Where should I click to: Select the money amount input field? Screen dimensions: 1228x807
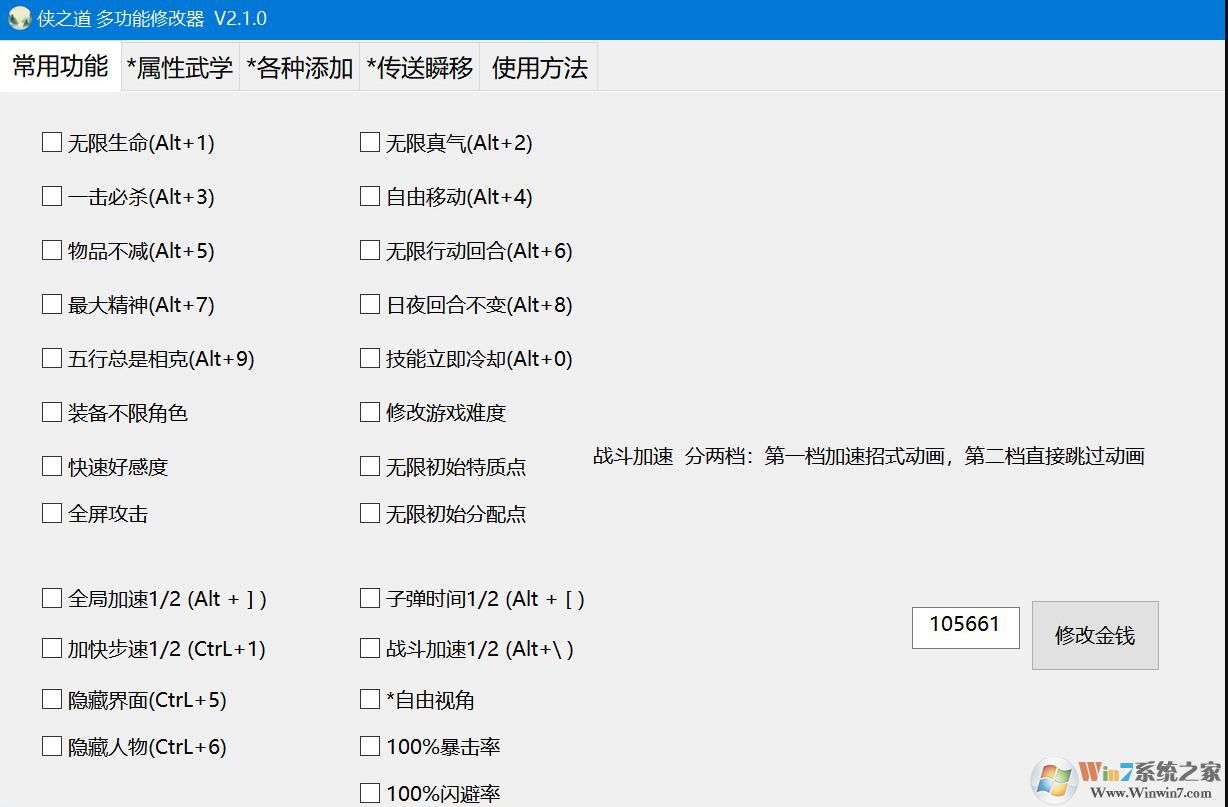pos(964,628)
